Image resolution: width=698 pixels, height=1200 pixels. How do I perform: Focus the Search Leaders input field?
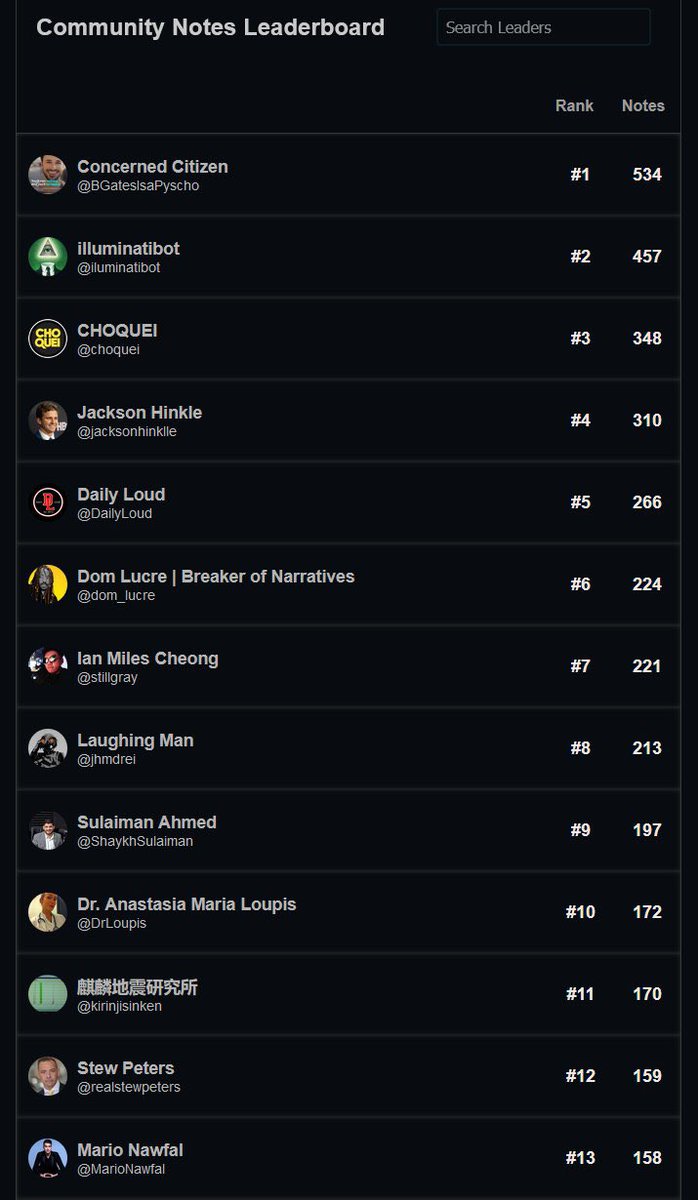[543, 27]
